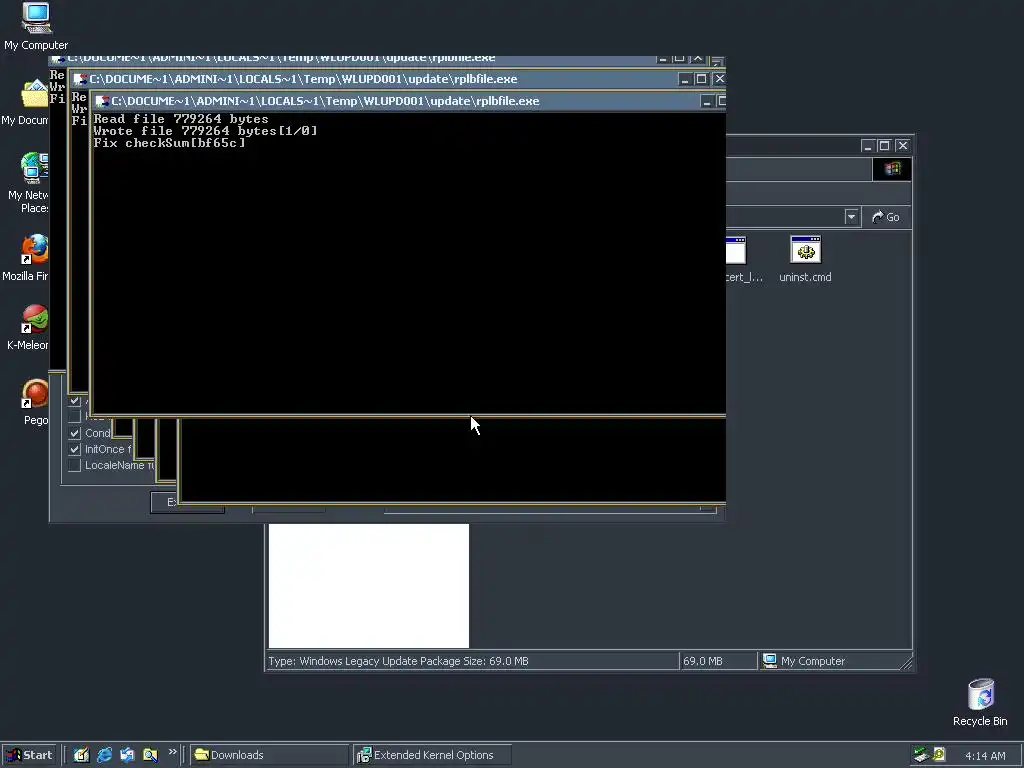Click the Explorer status bar type text
This screenshot has width=1024, height=768.
pos(398,661)
